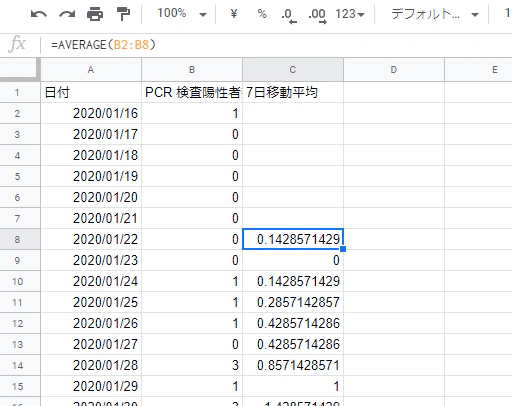Click cell C15 with value 1
Screen dimensions: 512x406
[293, 386]
